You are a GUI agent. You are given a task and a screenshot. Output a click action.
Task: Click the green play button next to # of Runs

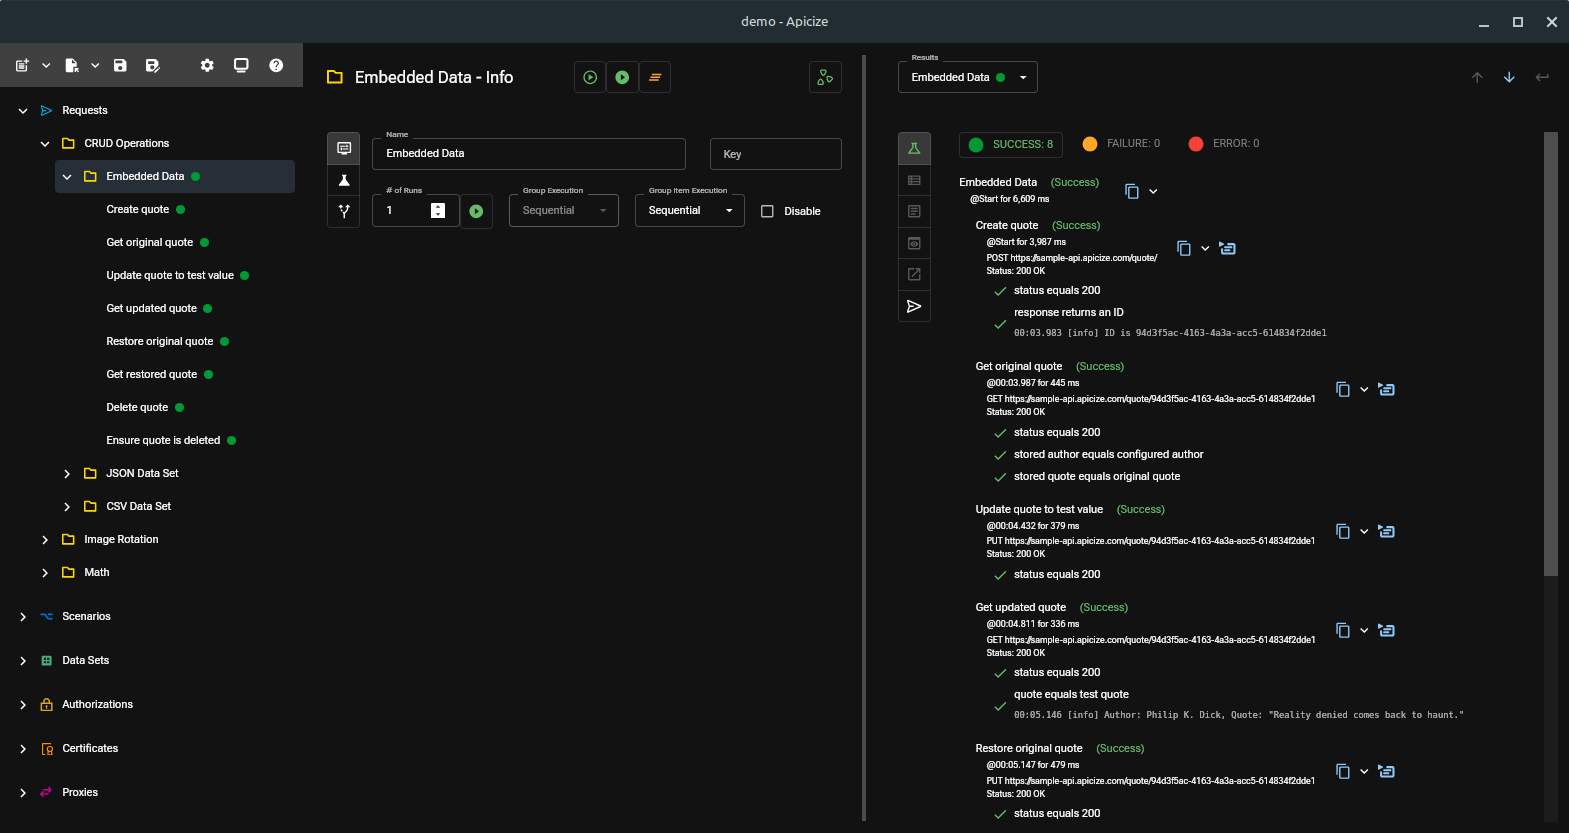[x=476, y=211]
